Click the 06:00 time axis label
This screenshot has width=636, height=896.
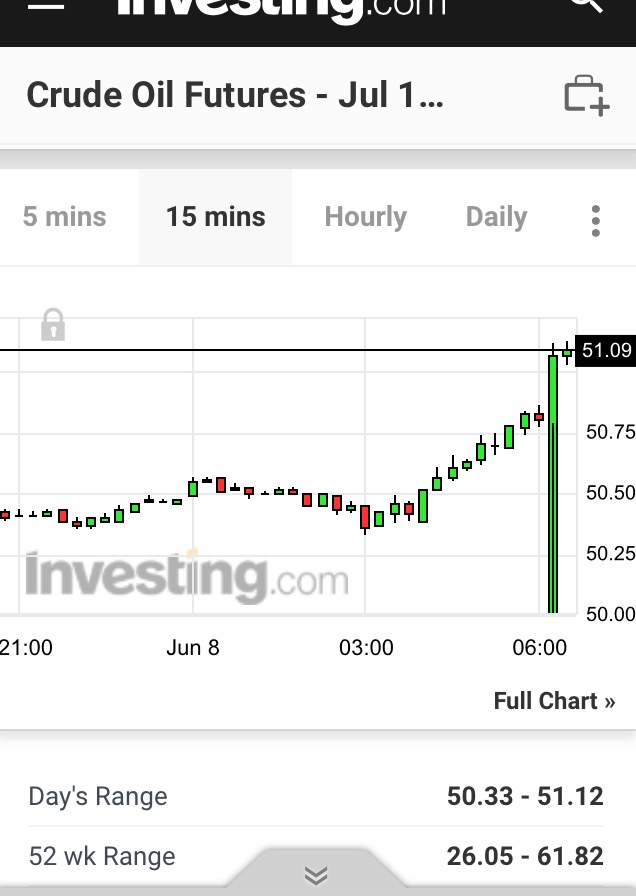539,648
